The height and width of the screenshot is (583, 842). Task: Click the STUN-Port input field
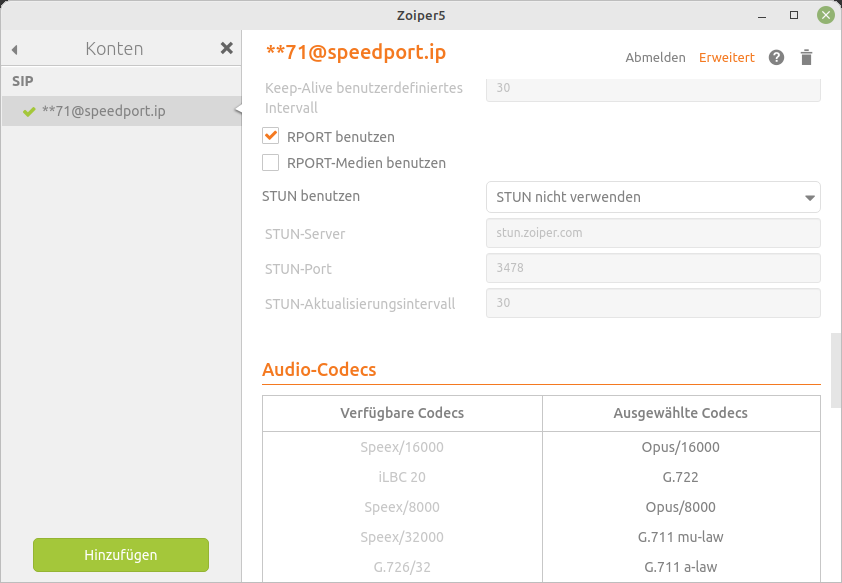tap(653, 268)
